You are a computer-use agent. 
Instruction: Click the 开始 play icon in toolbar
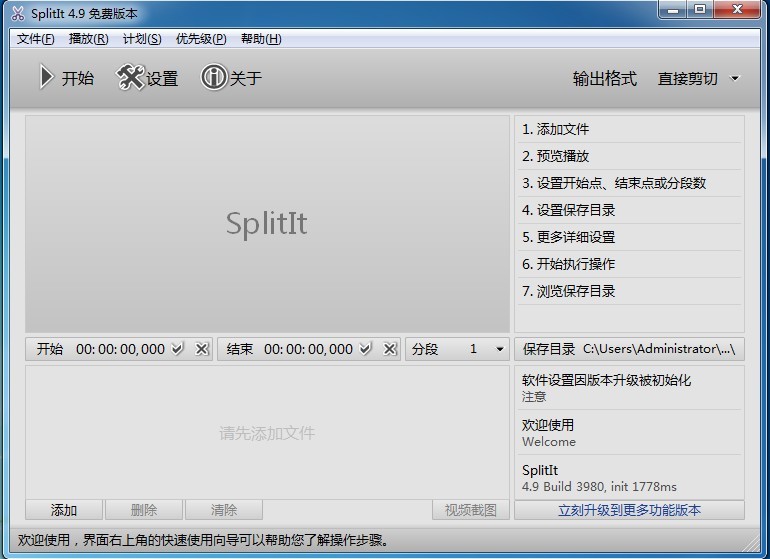tap(46, 78)
